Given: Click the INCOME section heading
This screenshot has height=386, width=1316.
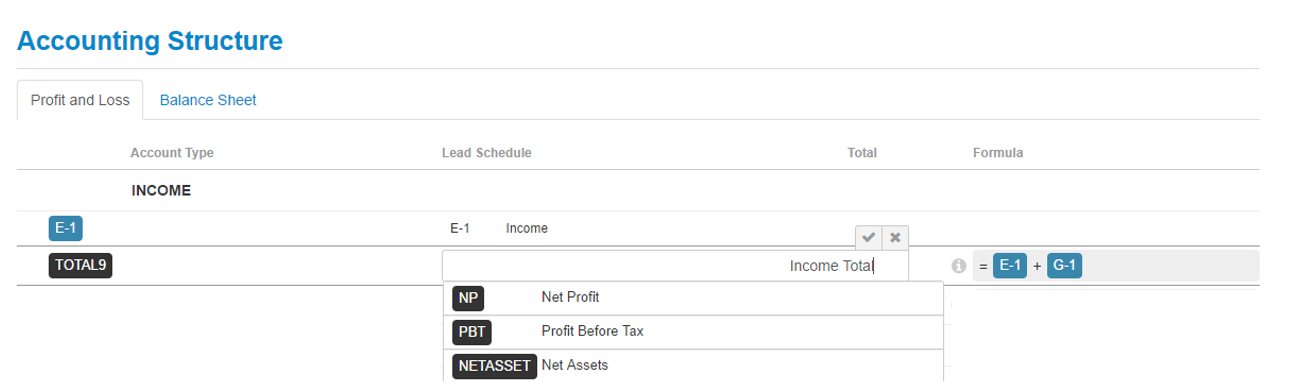Looking at the screenshot, I should 161,191.
